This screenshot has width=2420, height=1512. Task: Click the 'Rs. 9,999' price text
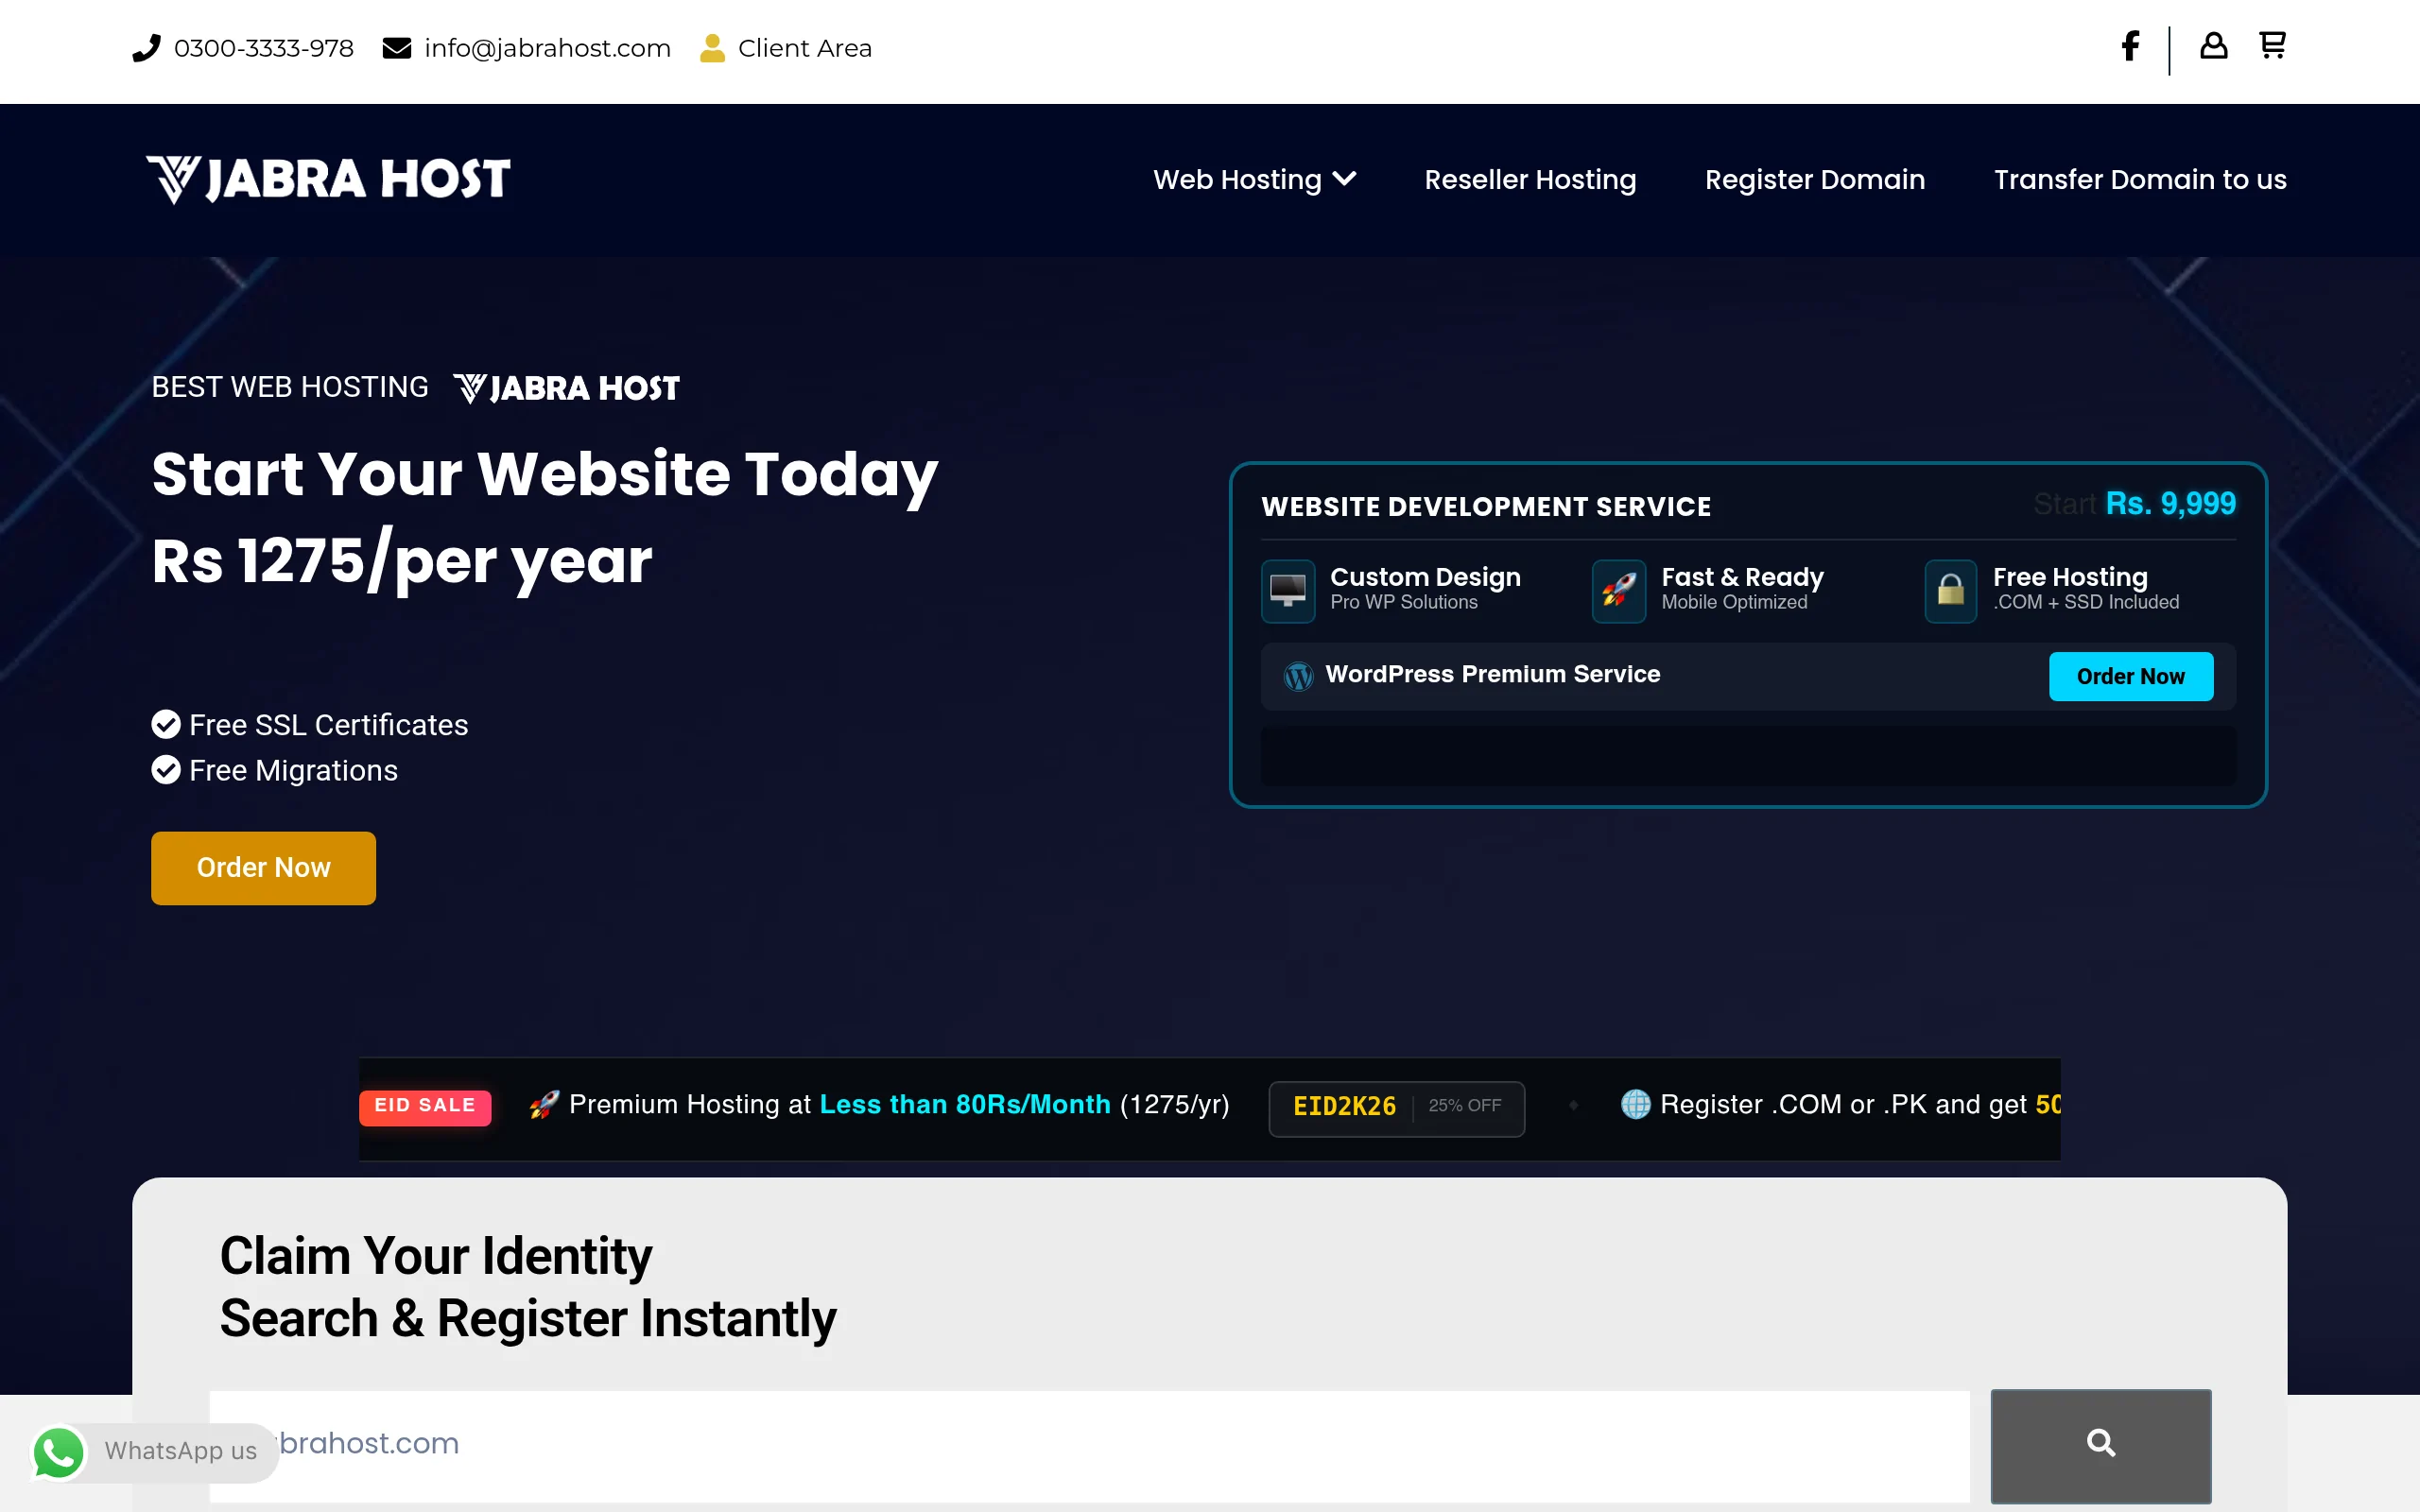tap(2170, 504)
